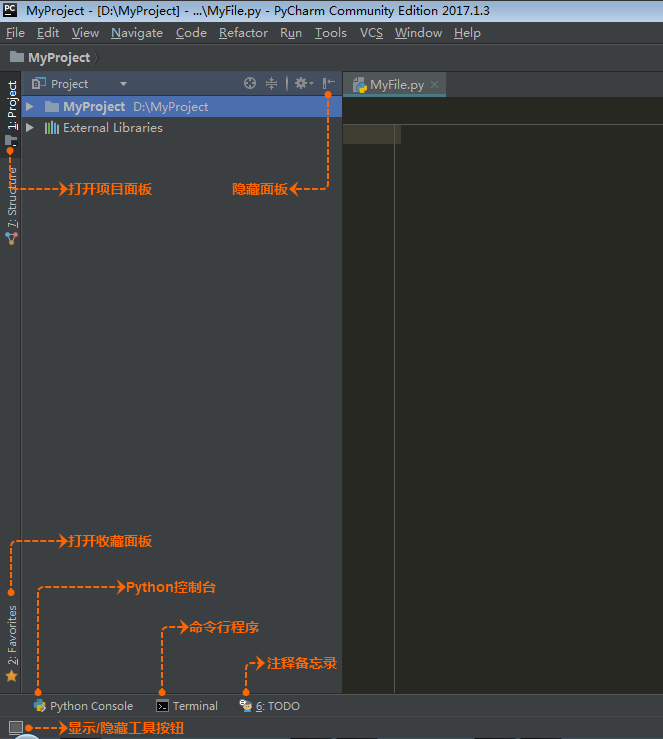Open the Tools menu
The height and width of the screenshot is (739, 663).
click(x=330, y=33)
